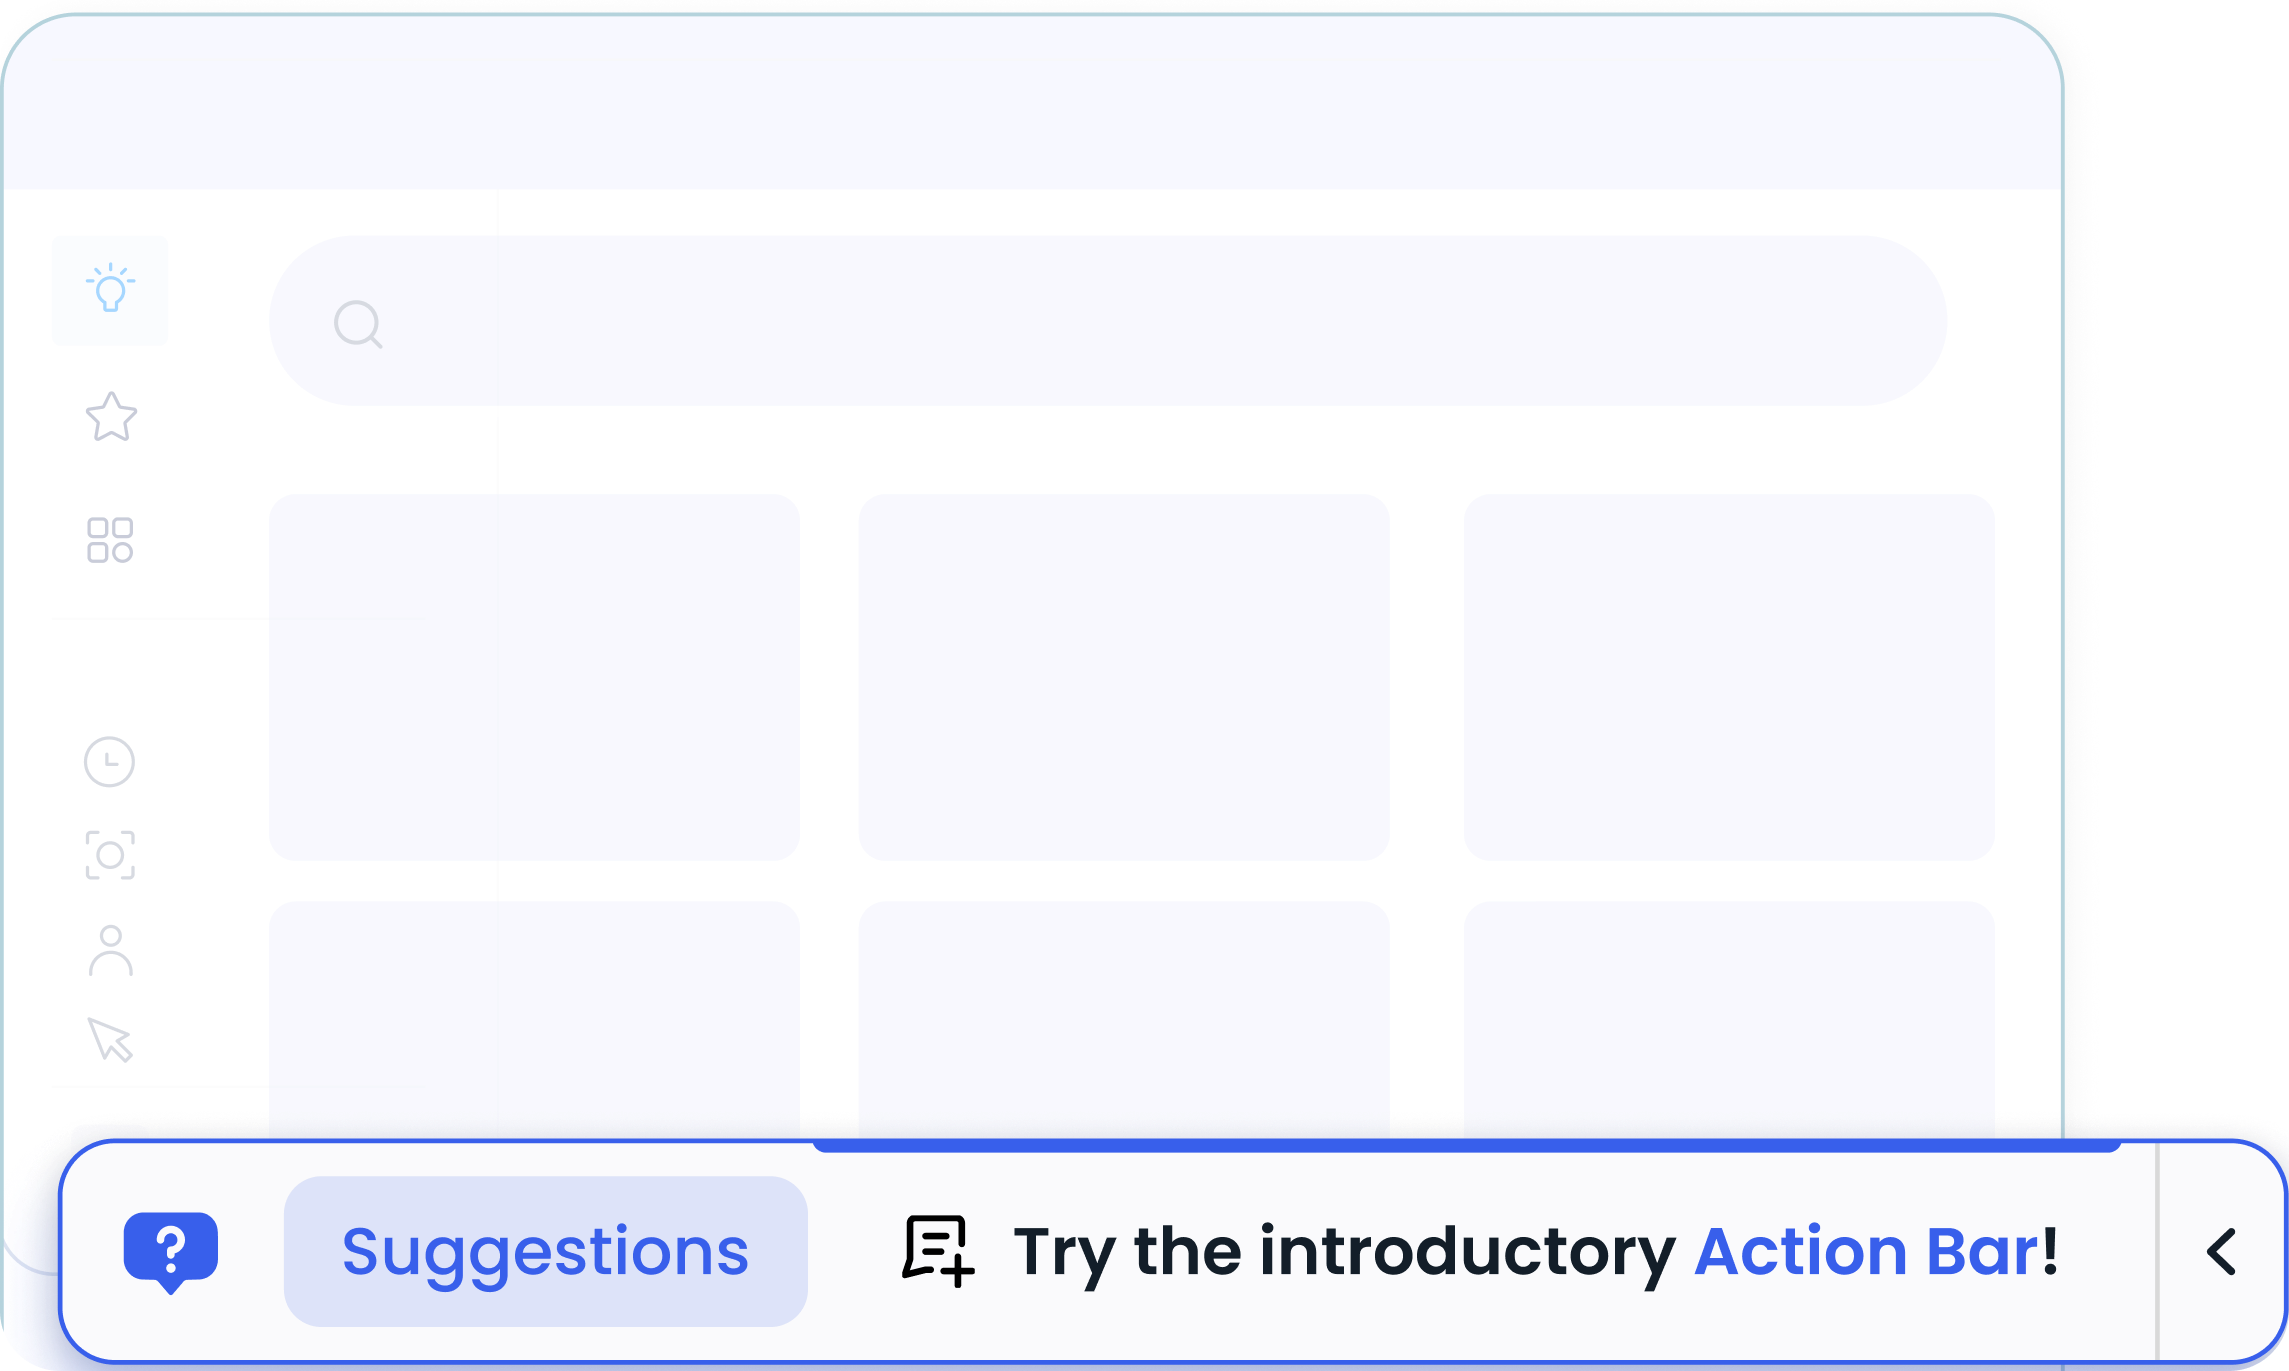
Task: Select the cursor pointer sidebar icon
Action: coord(110,1040)
